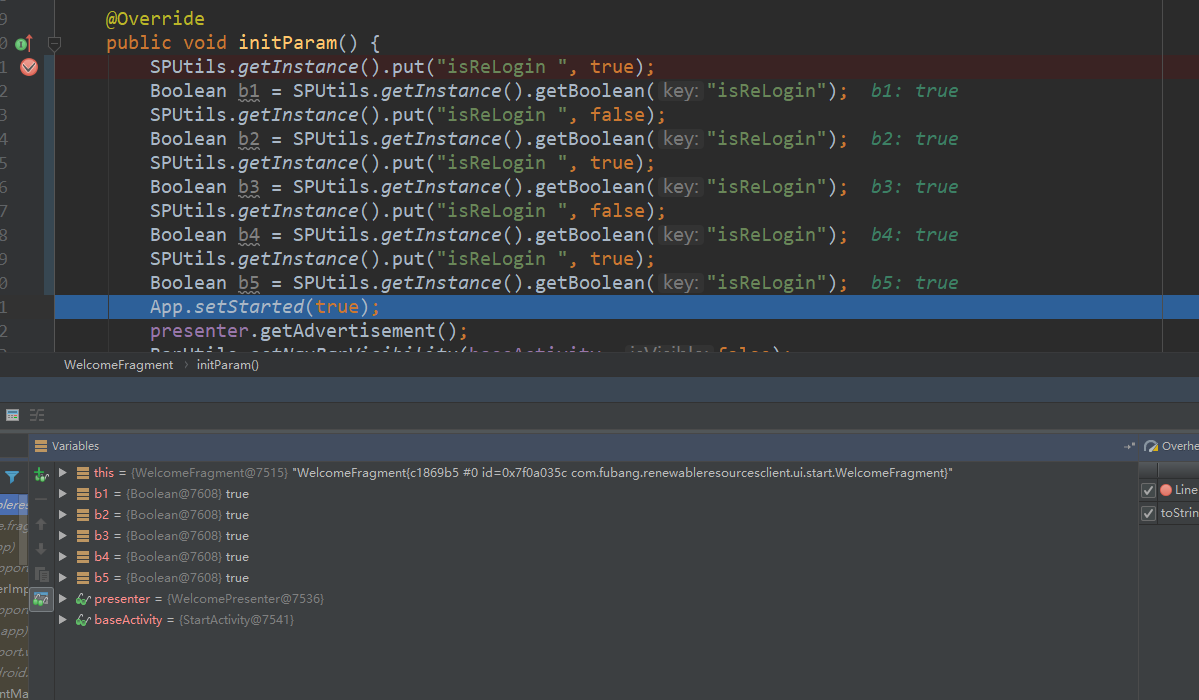Viewport: 1199px width, 700px height.
Task: Expand the presenter variable node
Action: pyautogui.click(x=61, y=598)
